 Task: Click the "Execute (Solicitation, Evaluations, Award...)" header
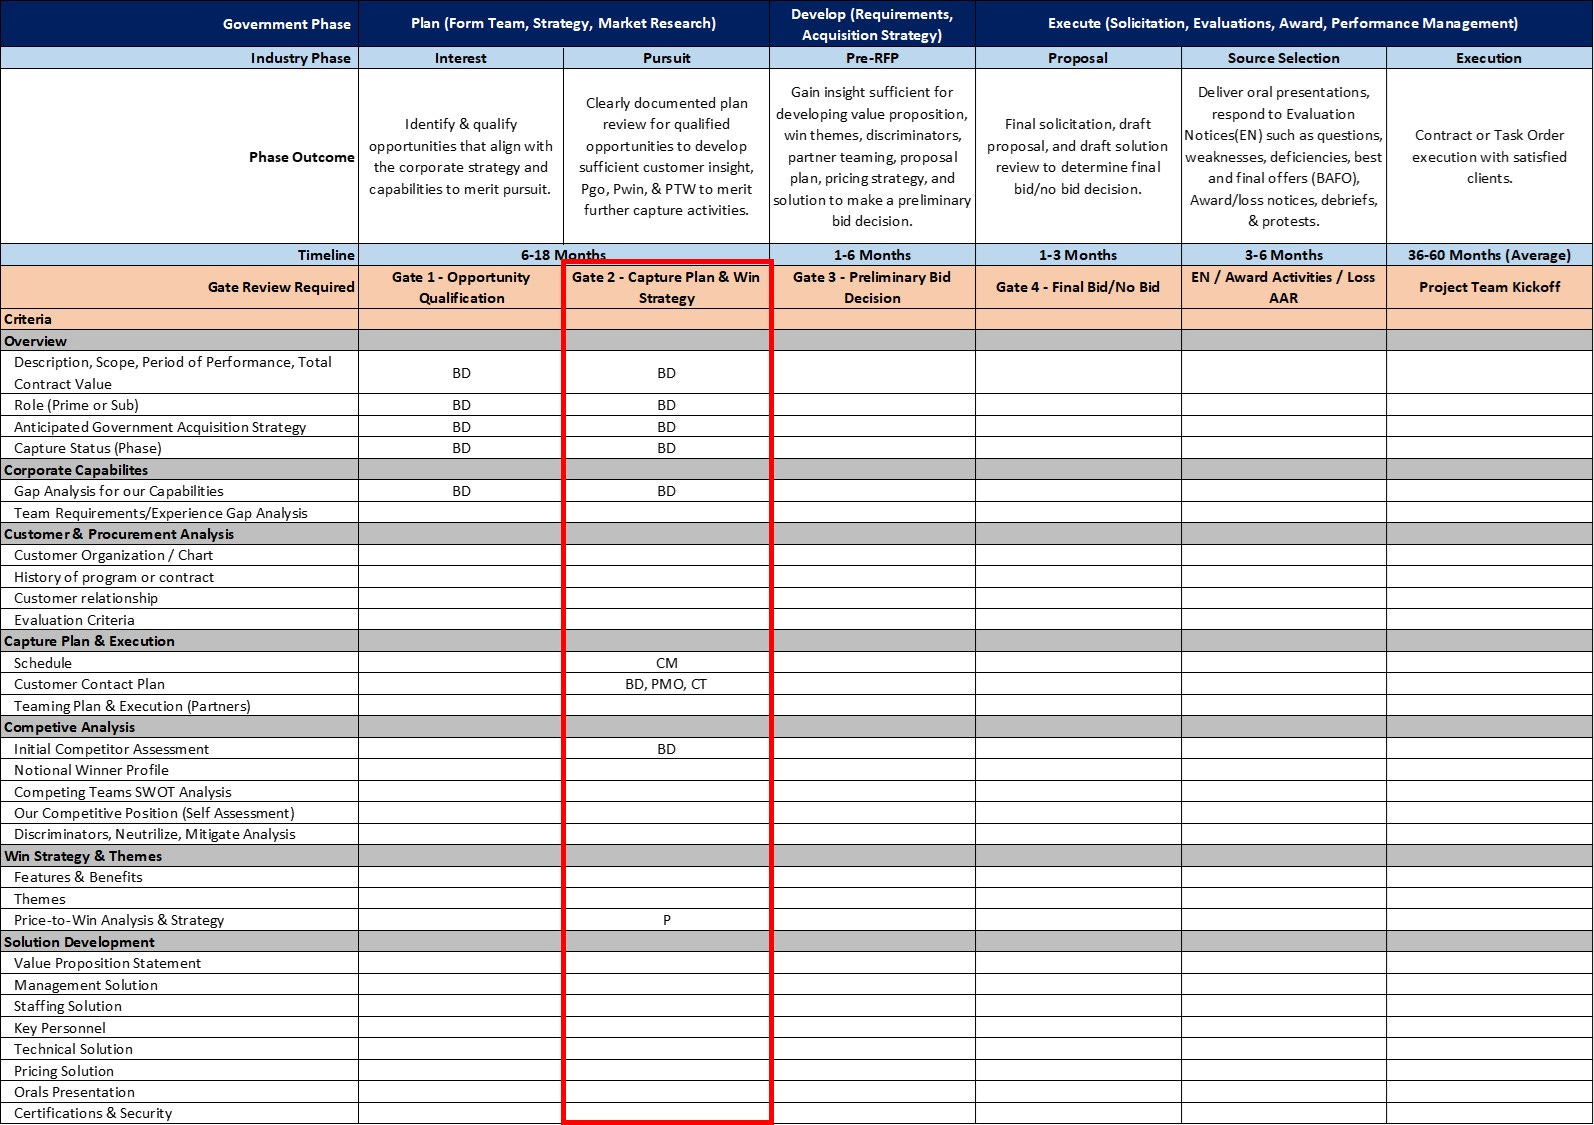tap(1283, 24)
